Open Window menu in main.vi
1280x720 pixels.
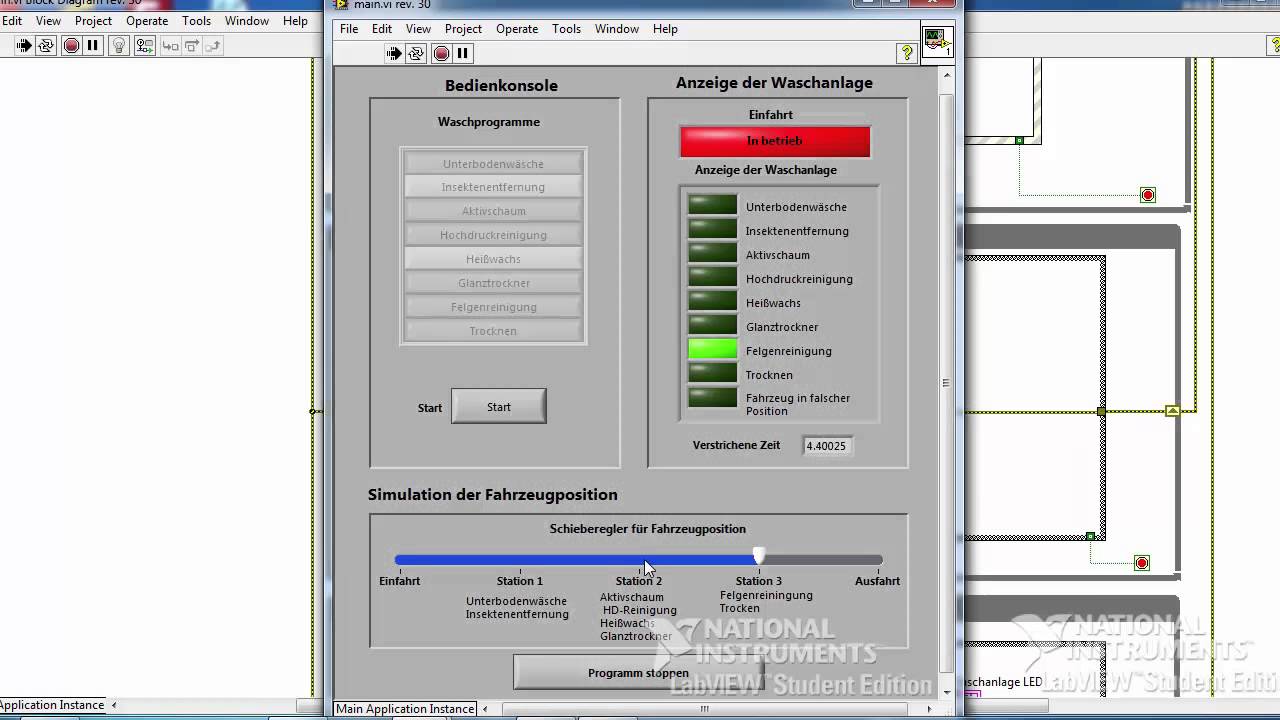(617, 29)
